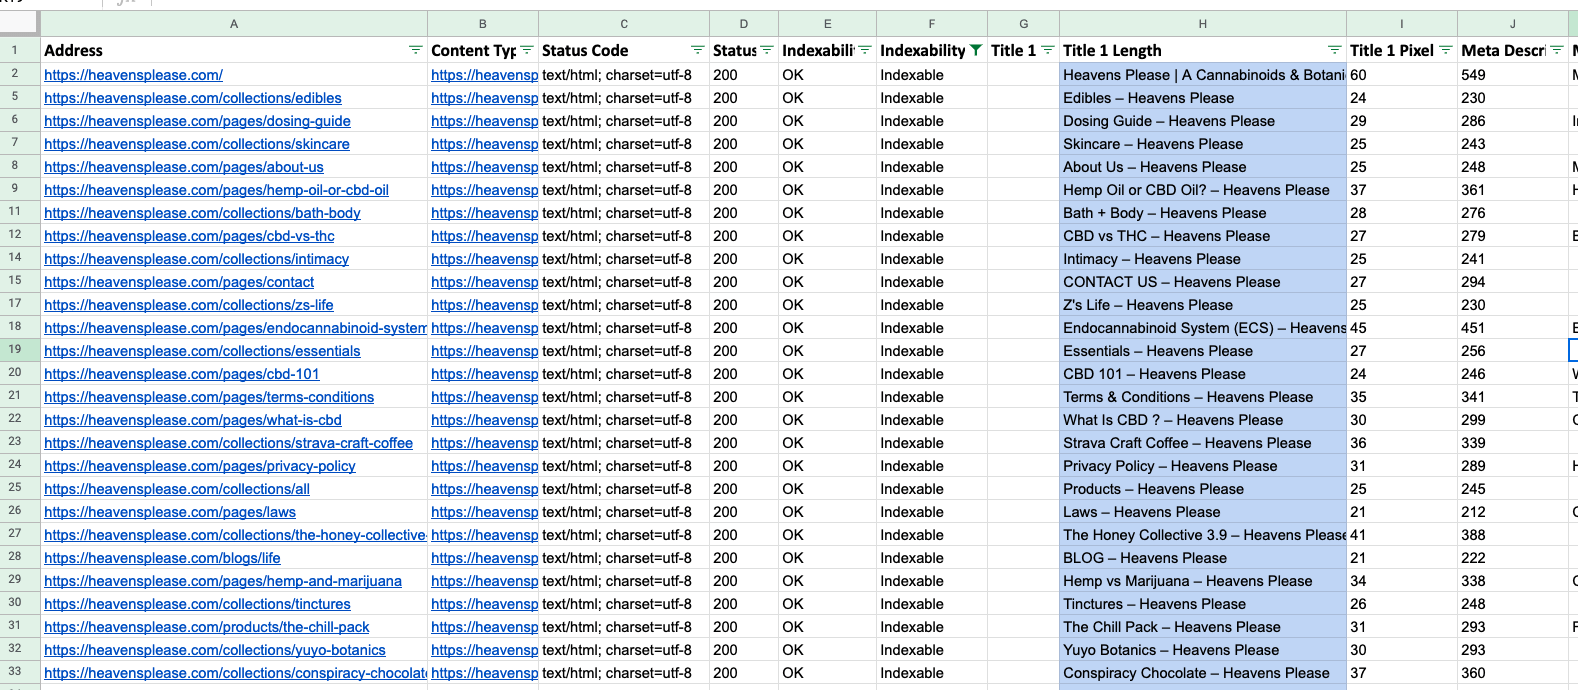This screenshot has height=690, width=1578.
Task: Open the products/the-chill-pack link
Action: click(207, 627)
